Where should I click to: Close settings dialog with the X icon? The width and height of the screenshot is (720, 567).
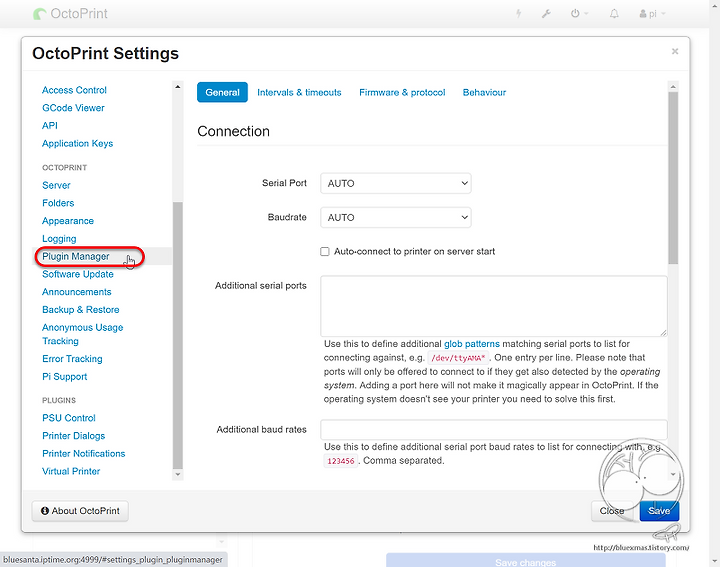pos(675,51)
